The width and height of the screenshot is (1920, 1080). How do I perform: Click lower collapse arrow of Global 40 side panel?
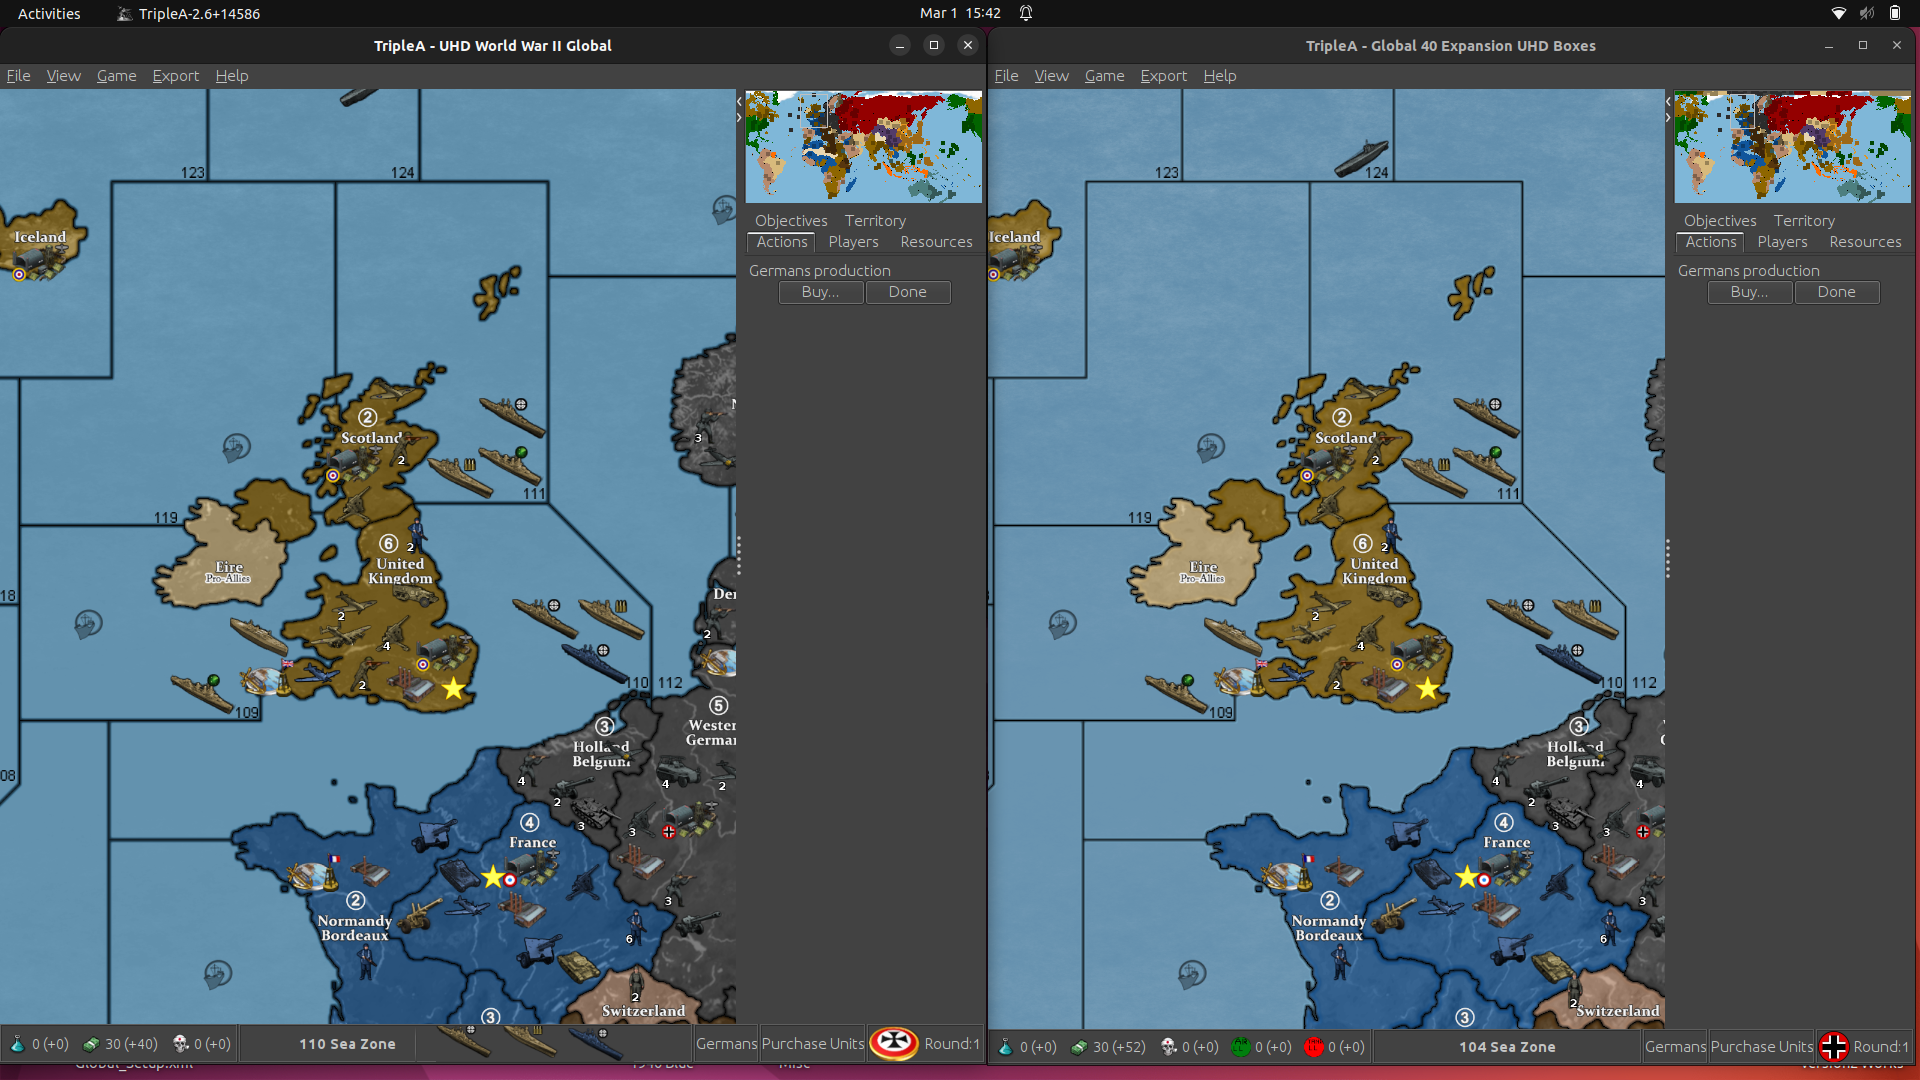point(1668,117)
